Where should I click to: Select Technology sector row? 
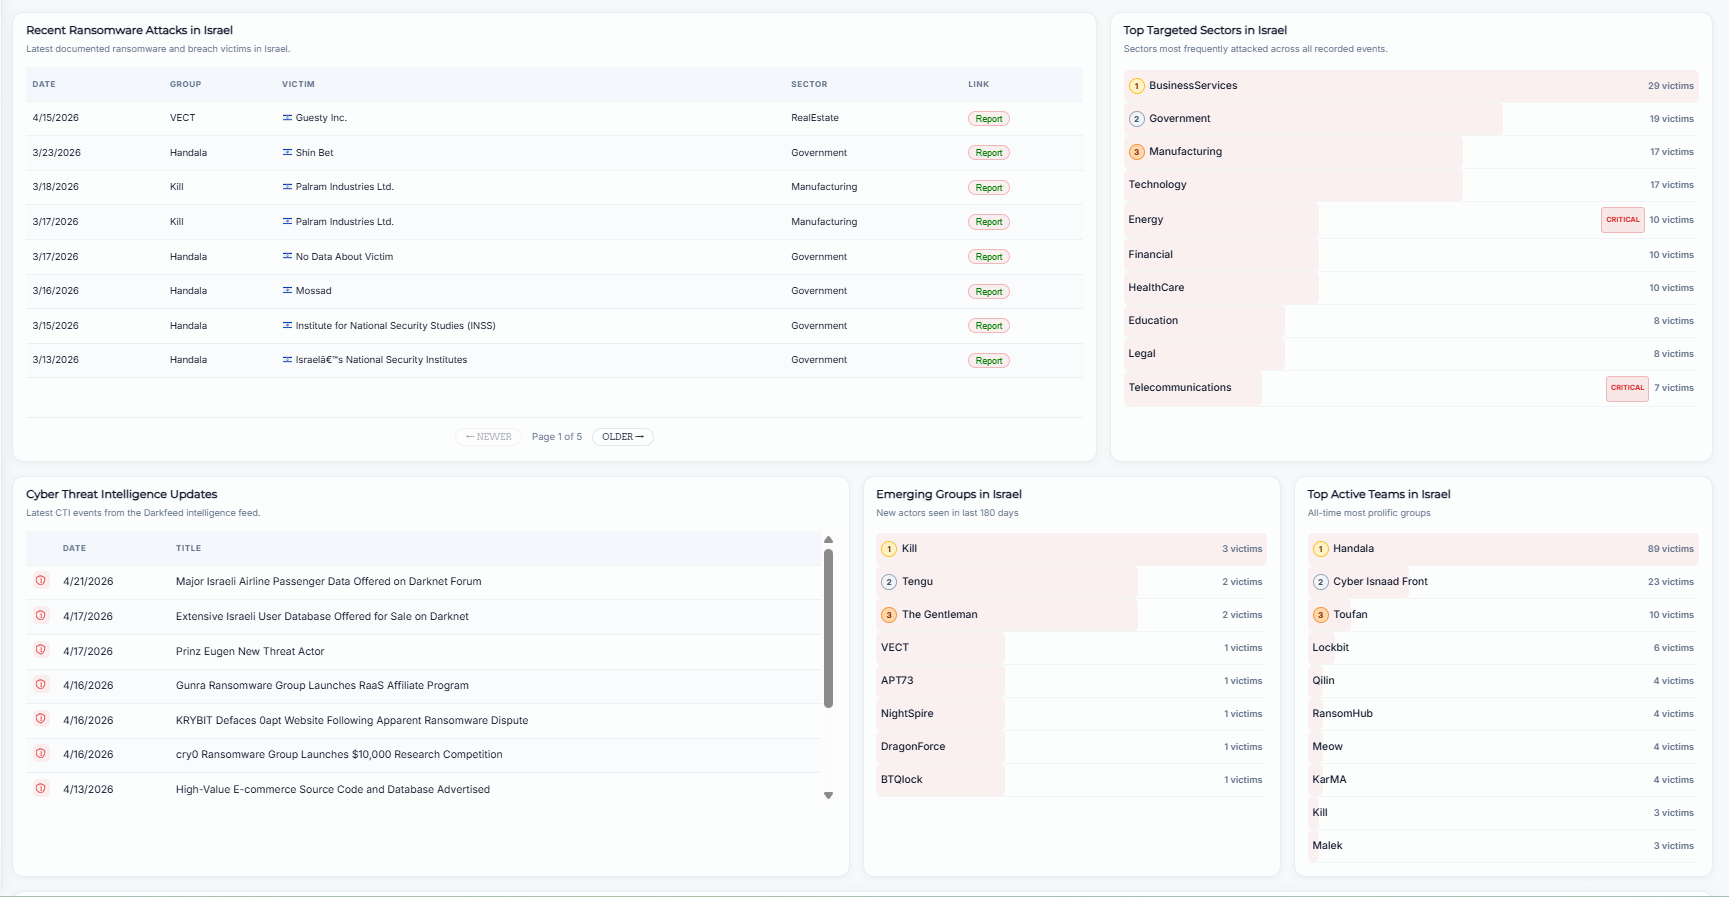pyautogui.click(x=1411, y=185)
